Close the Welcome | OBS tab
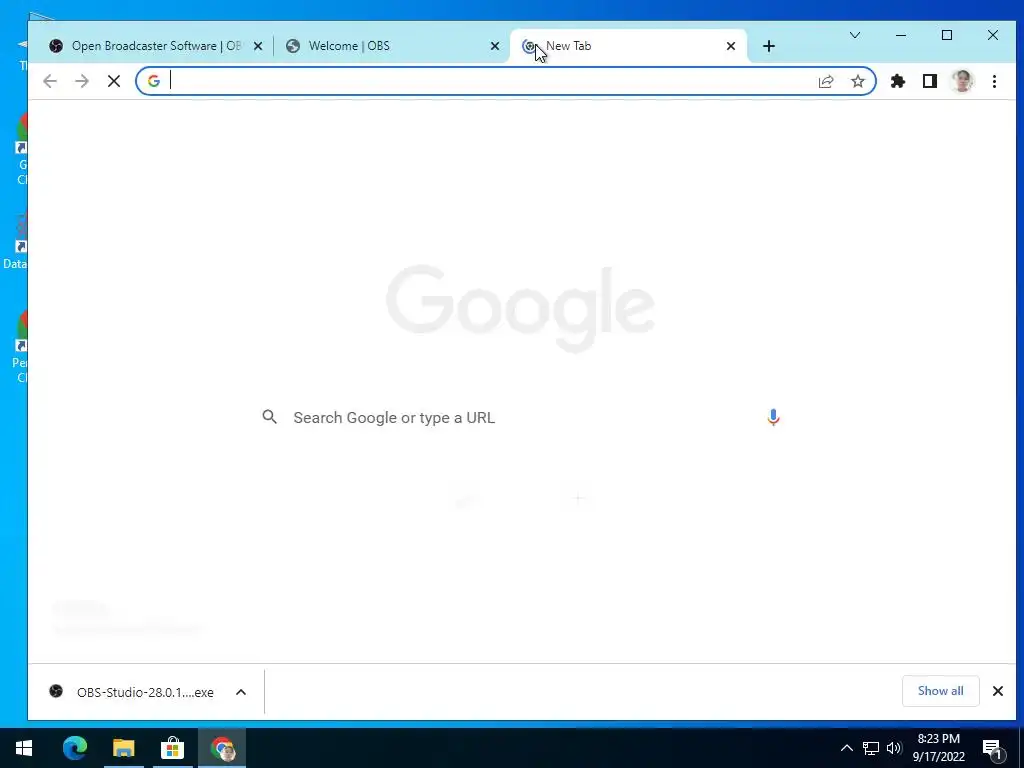The height and width of the screenshot is (768, 1024). [494, 46]
